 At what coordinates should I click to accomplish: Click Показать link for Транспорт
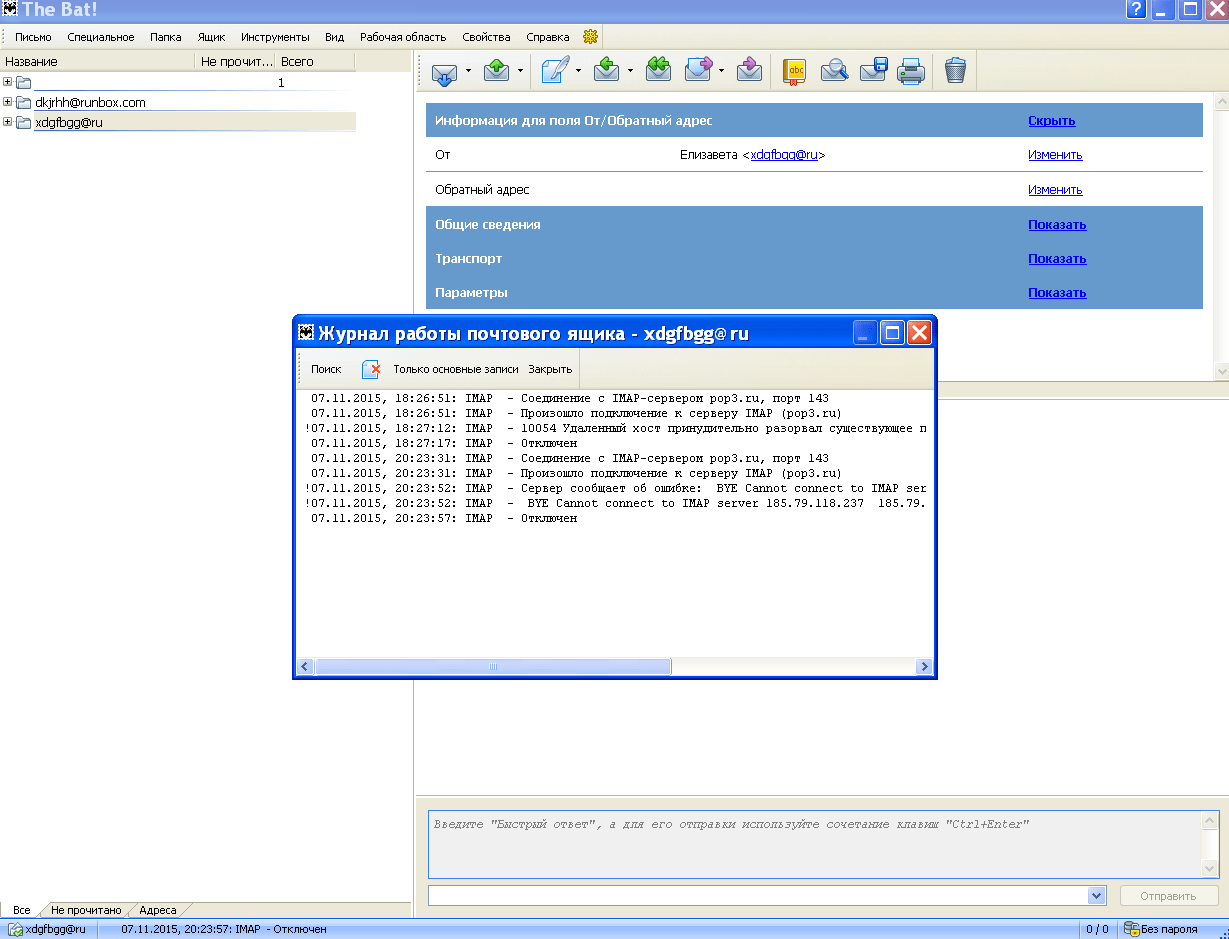(1057, 259)
